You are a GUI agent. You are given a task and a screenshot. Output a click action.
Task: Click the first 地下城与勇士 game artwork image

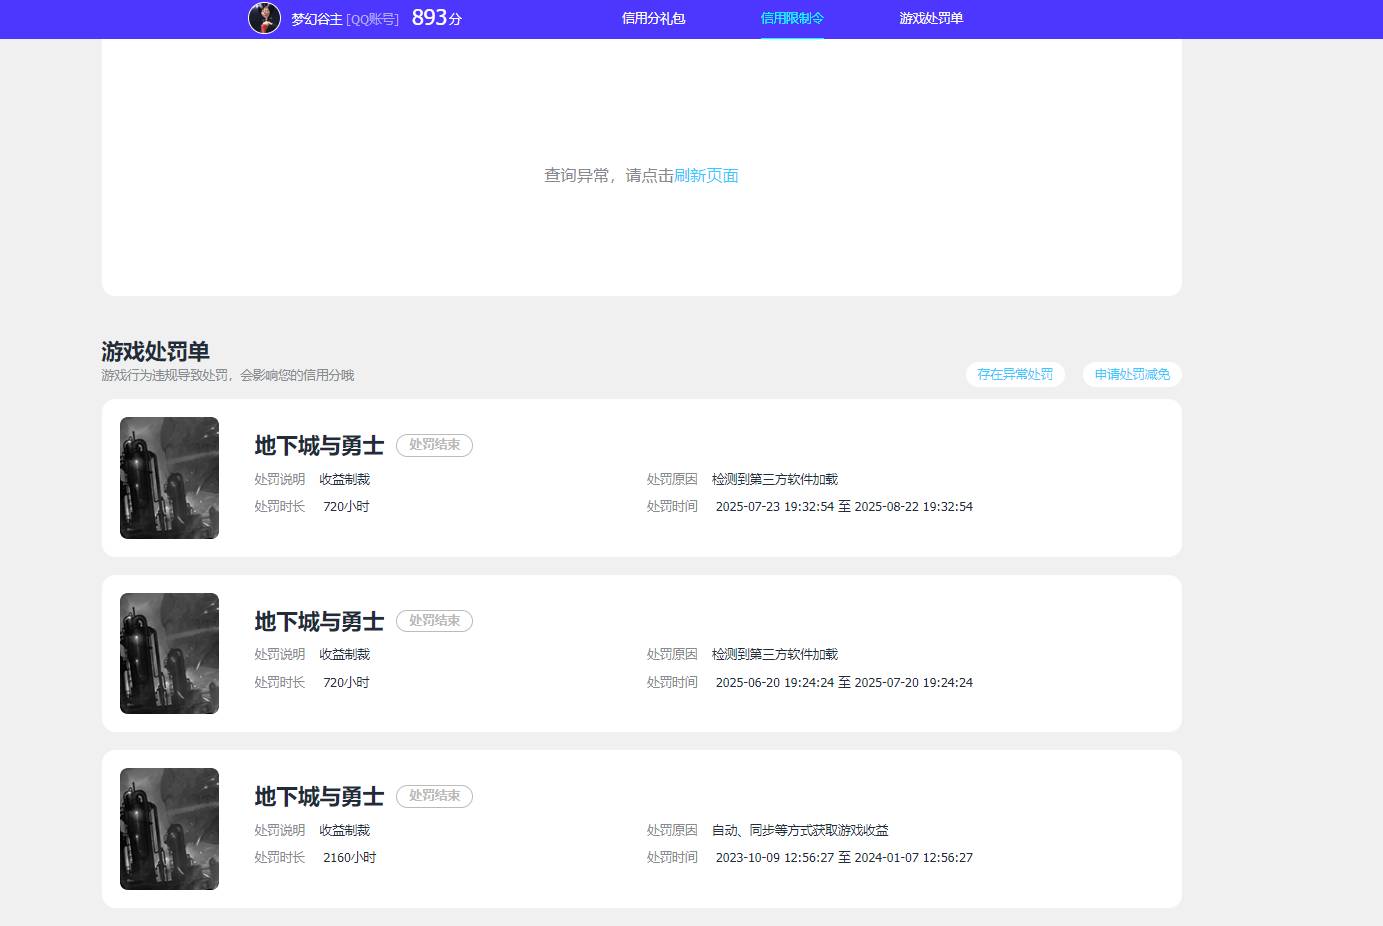point(169,478)
